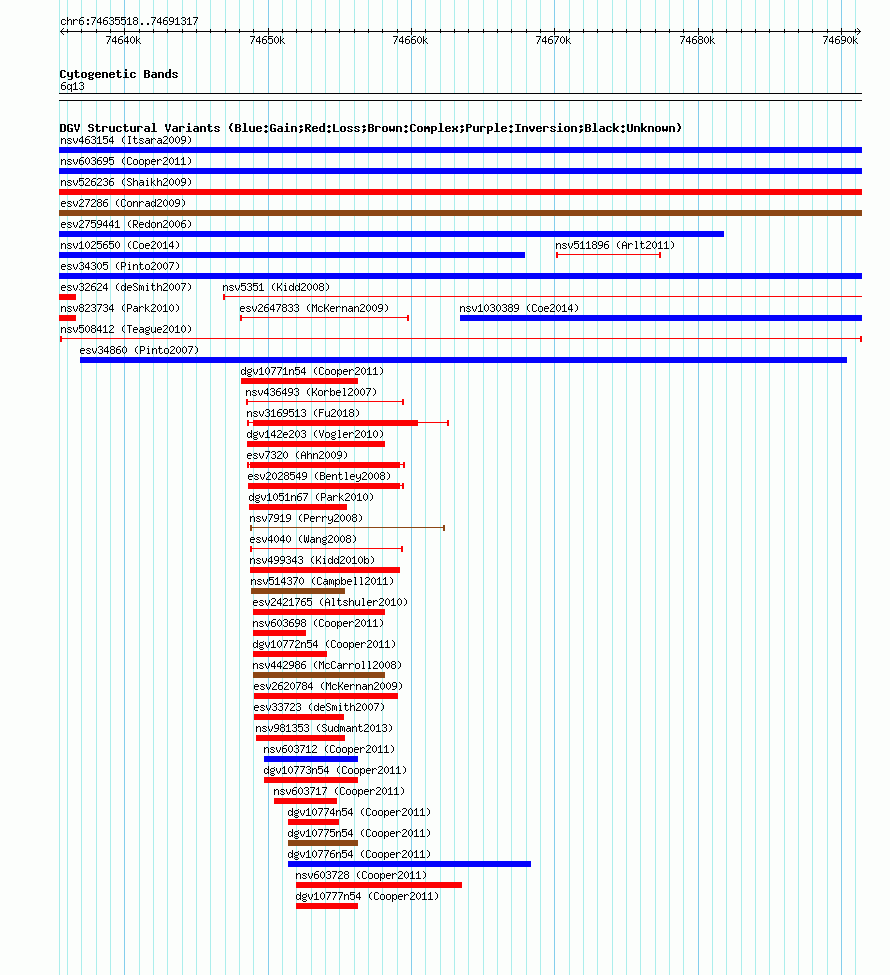
Task: Select the nsv603728 (Cooper2011) variant label
Action: (x=361, y=876)
